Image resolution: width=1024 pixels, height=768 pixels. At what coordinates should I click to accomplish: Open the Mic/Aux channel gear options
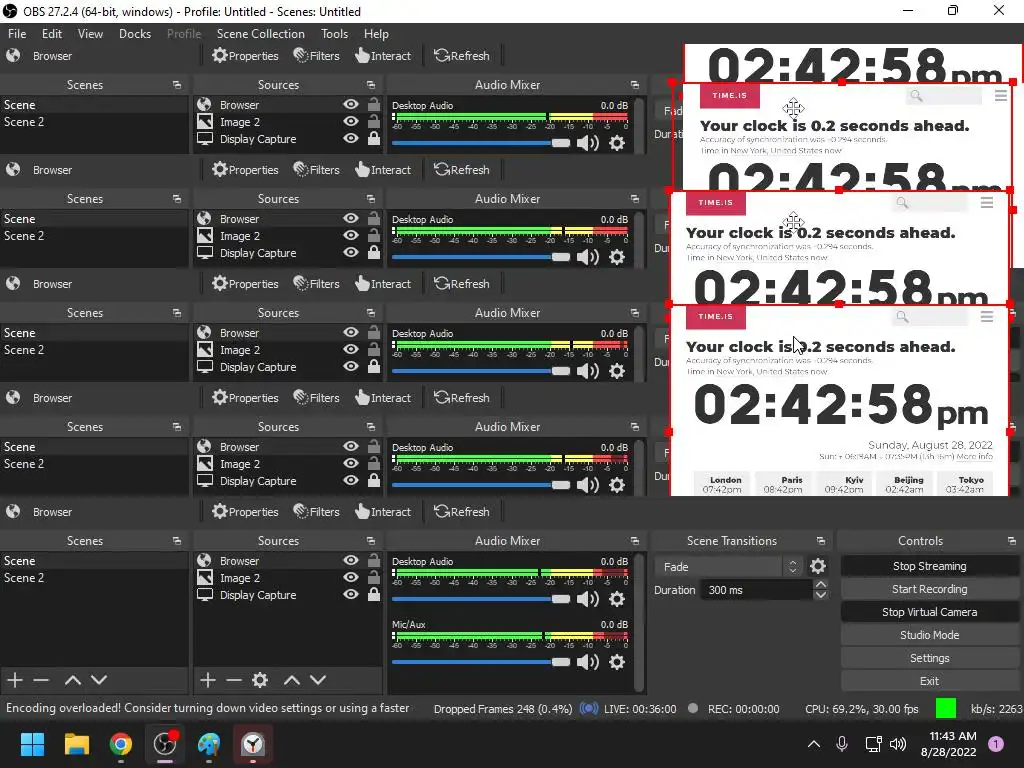(616, 662)
